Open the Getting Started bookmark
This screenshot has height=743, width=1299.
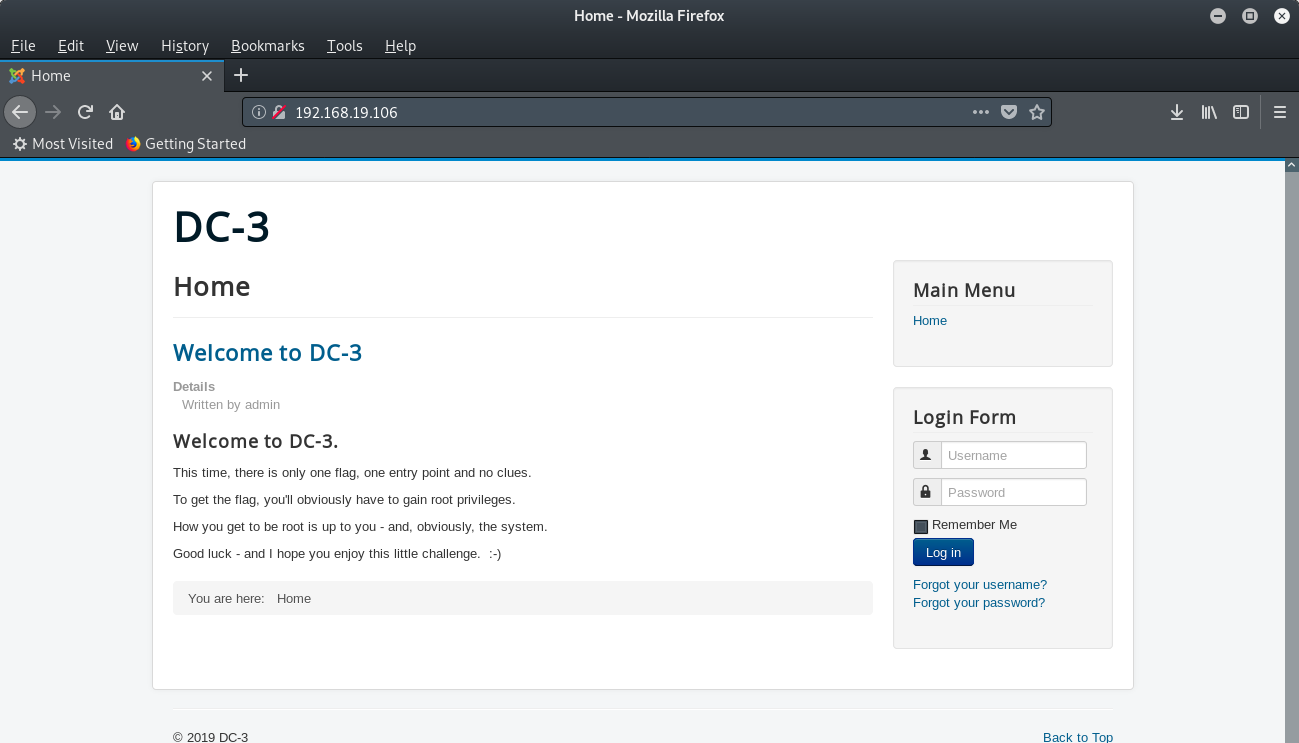[x=186, y=144]
